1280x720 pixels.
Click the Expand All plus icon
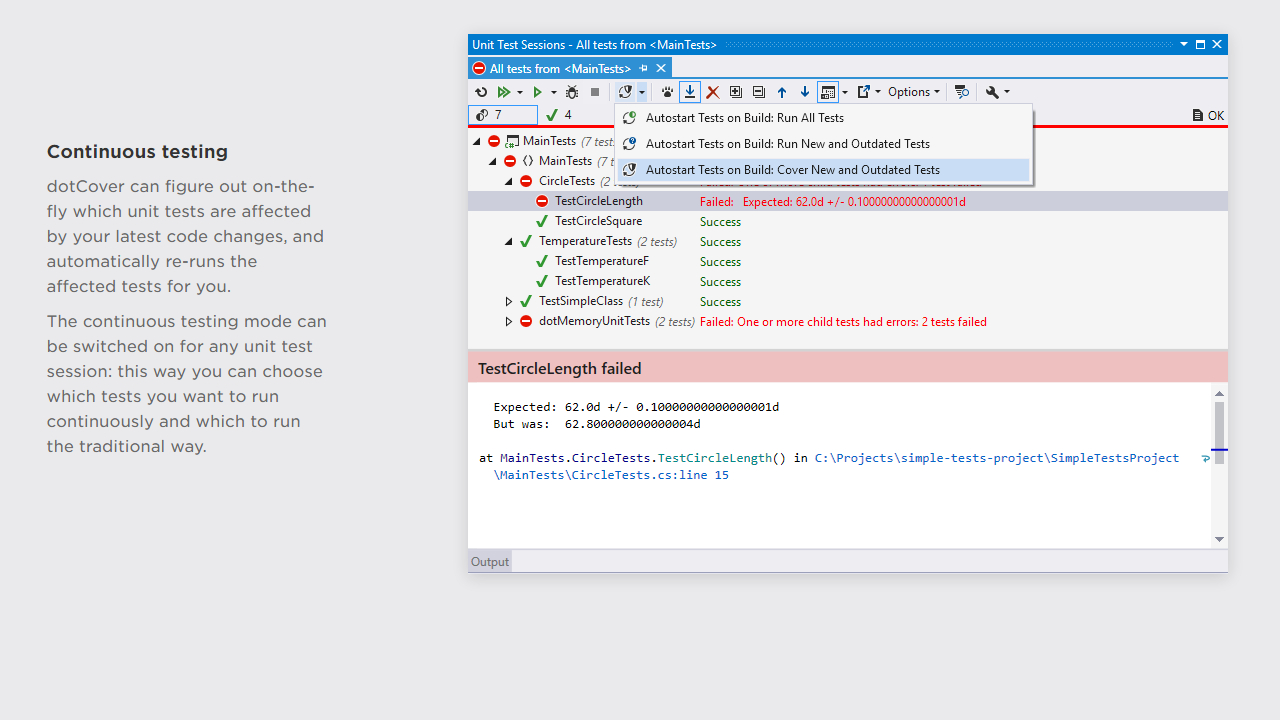[x=736, y=92]
